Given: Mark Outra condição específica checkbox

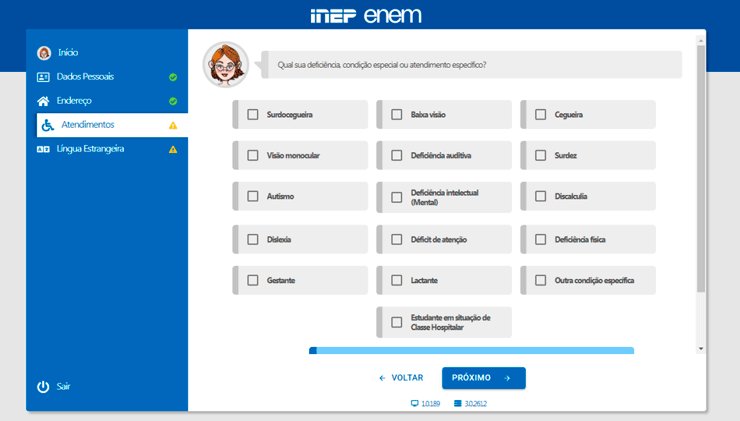Looking at the screenshot, I should pos(541,280).
